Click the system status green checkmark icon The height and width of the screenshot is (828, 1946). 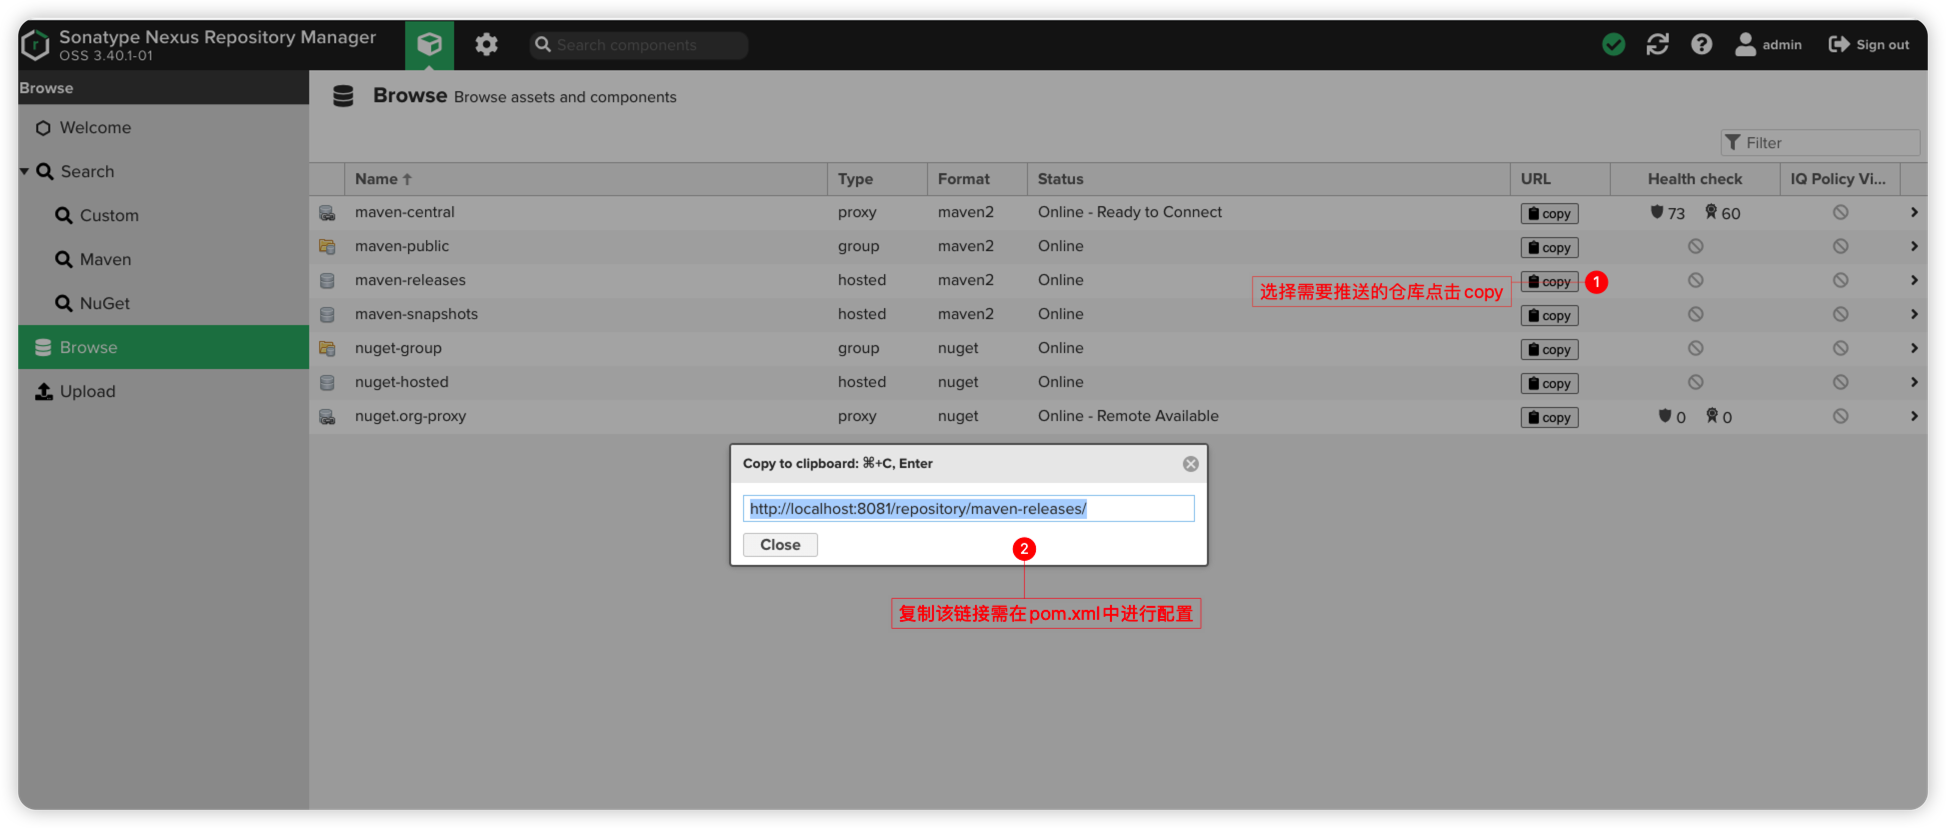point(1613,44)
